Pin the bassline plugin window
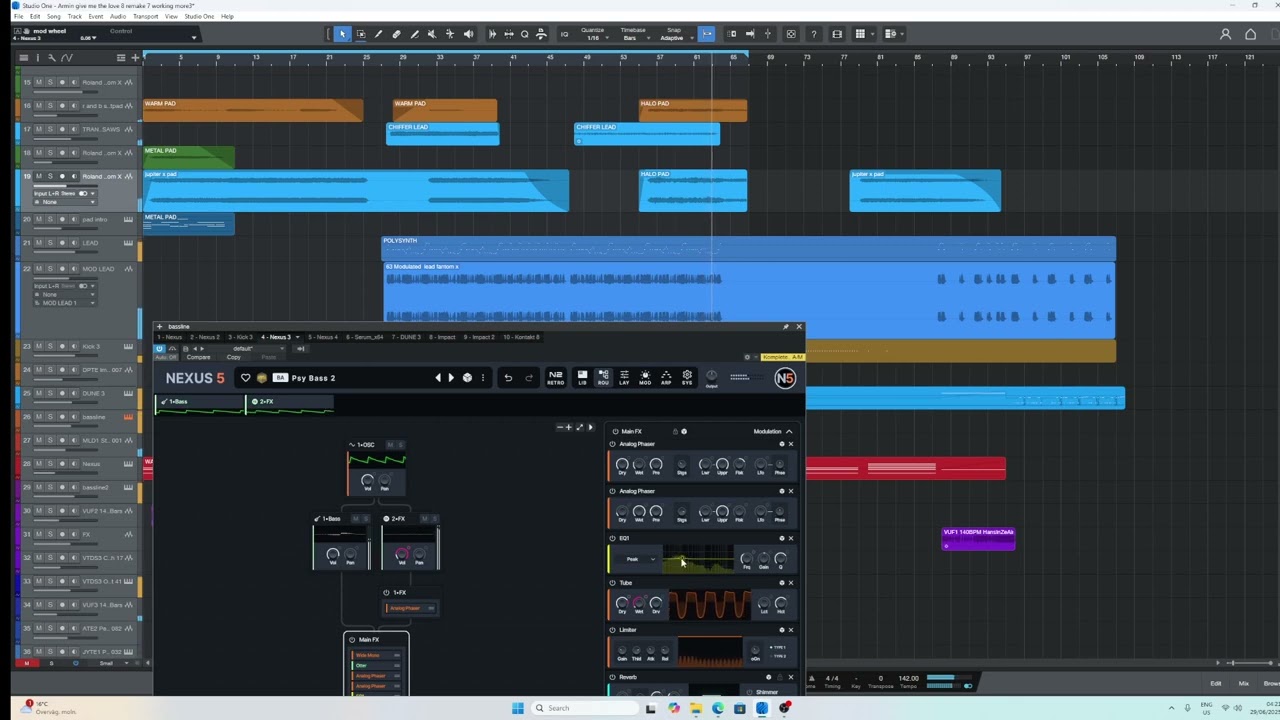Image resolution: width=1280 pixels, height=720 pixels. pos(786,327)
